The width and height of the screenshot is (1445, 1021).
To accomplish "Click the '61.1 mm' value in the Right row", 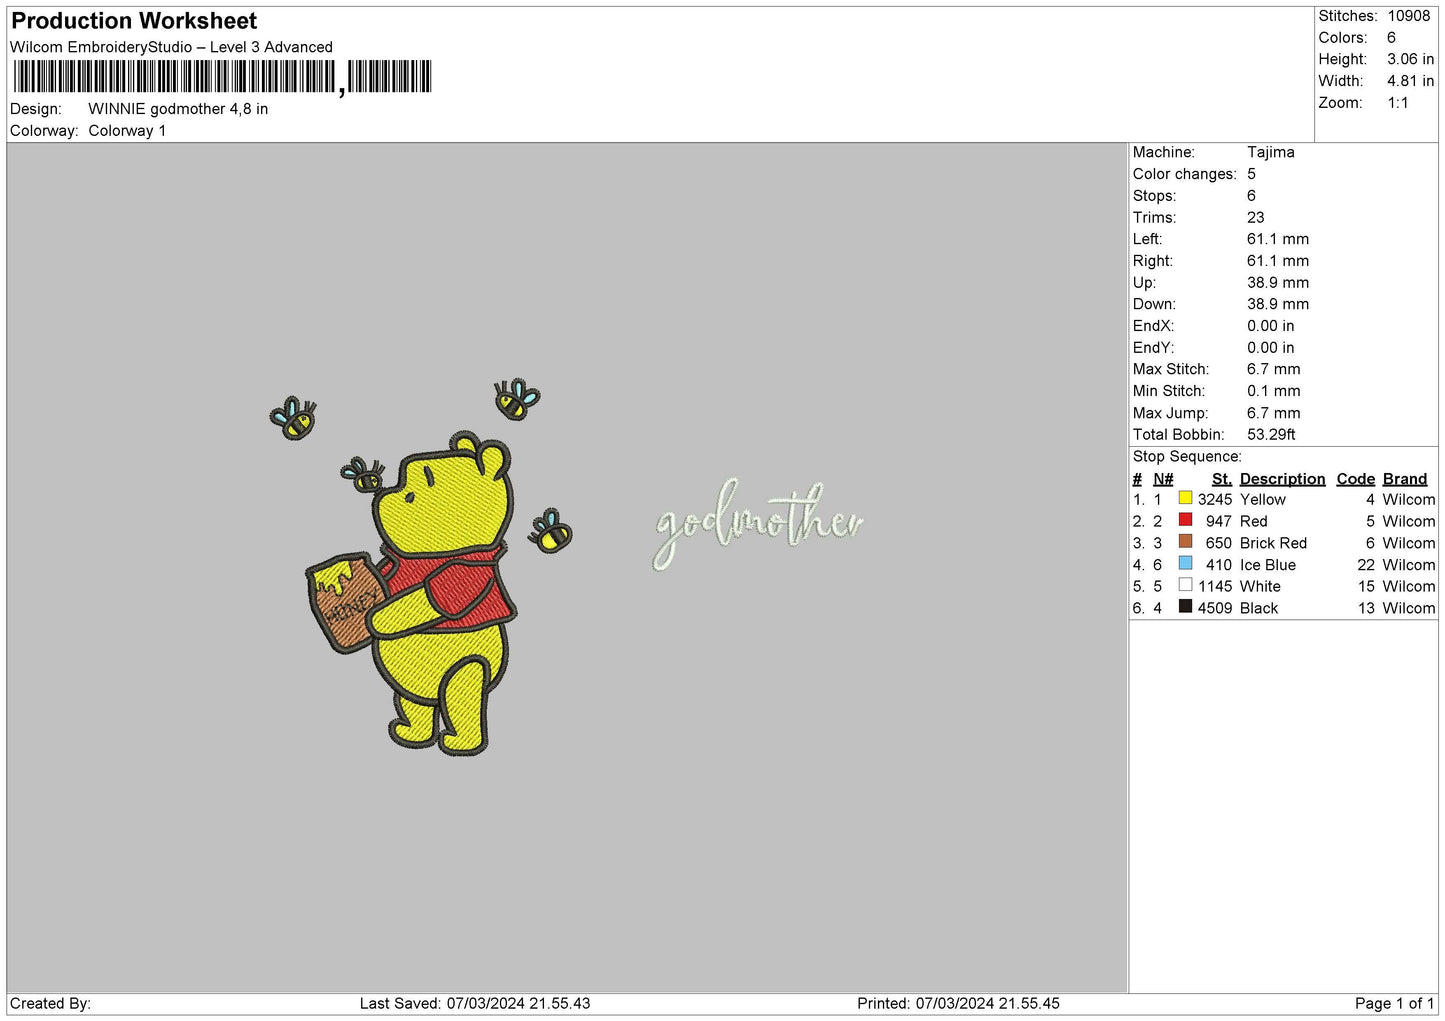I will (1277, 261).
